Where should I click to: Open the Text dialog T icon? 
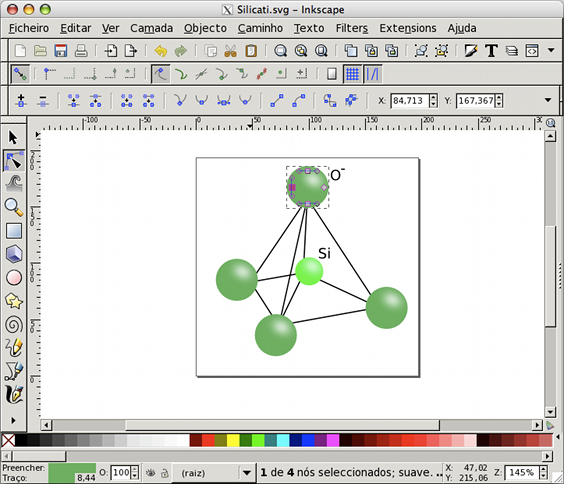491,51
